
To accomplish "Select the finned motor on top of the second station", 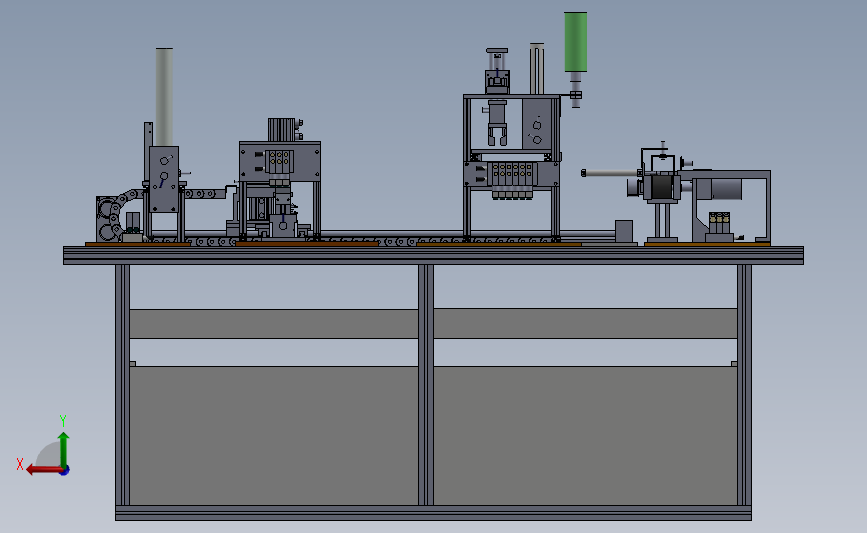I will click(x=282, y=130).
